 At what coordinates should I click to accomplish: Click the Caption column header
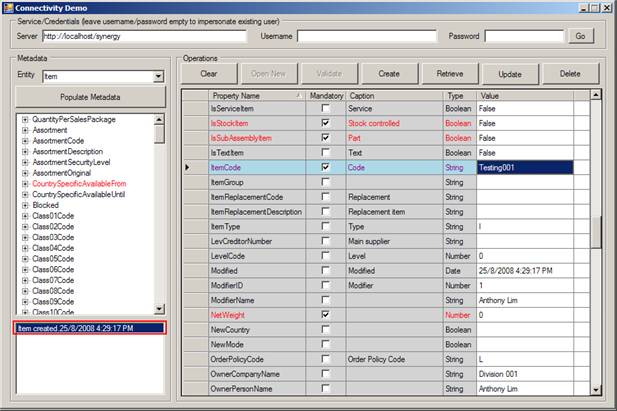tap(394, 96)
